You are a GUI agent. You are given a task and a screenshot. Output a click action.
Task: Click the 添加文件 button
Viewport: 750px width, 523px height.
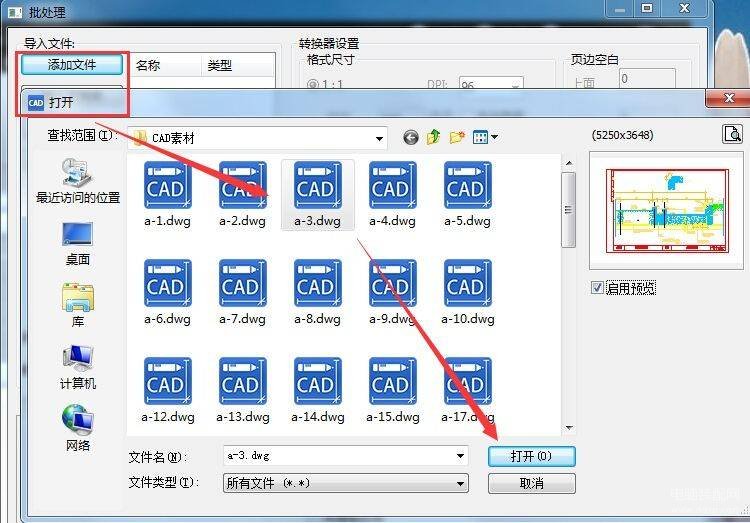72,65
